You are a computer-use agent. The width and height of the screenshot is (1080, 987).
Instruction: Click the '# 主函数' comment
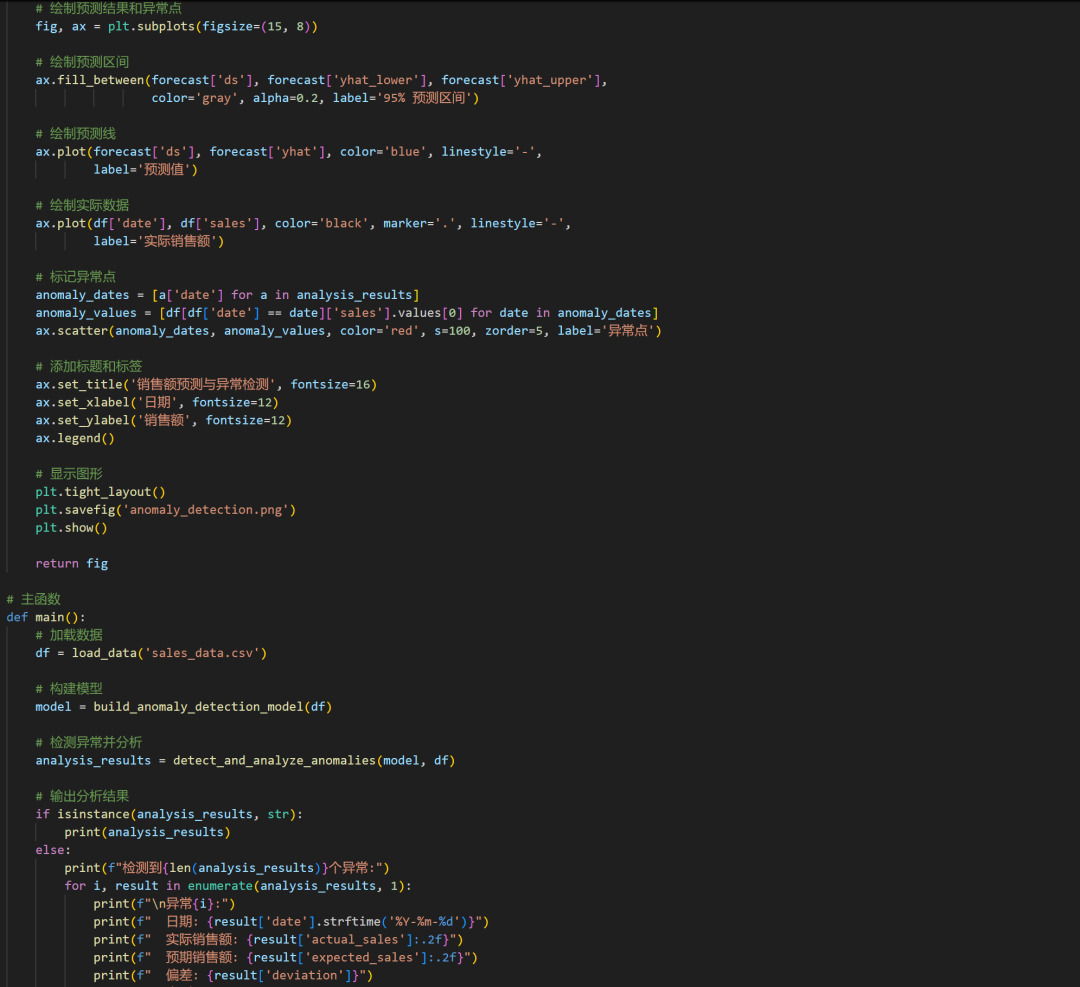pyautogui.click(x=34, y=599)
